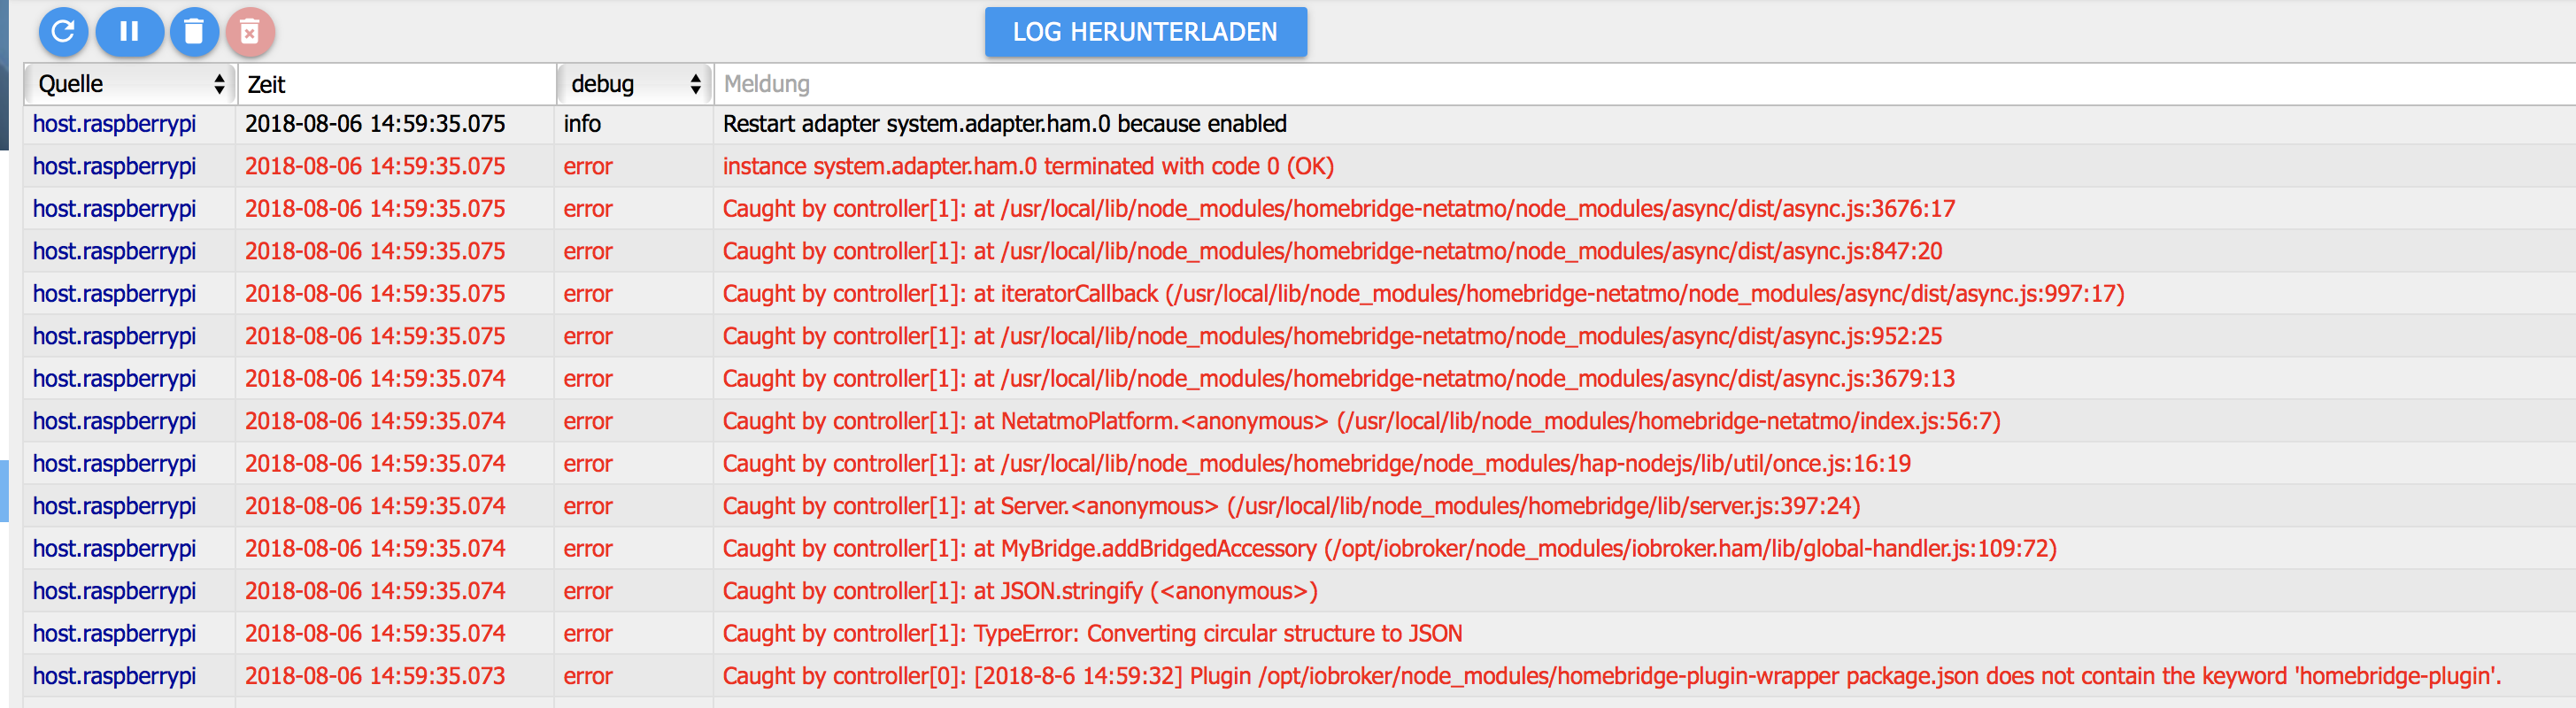Click host.raspberrypi in the JSON.stringify row
This screenshot has height=708, width=2576.
click(x=114, y=591)
